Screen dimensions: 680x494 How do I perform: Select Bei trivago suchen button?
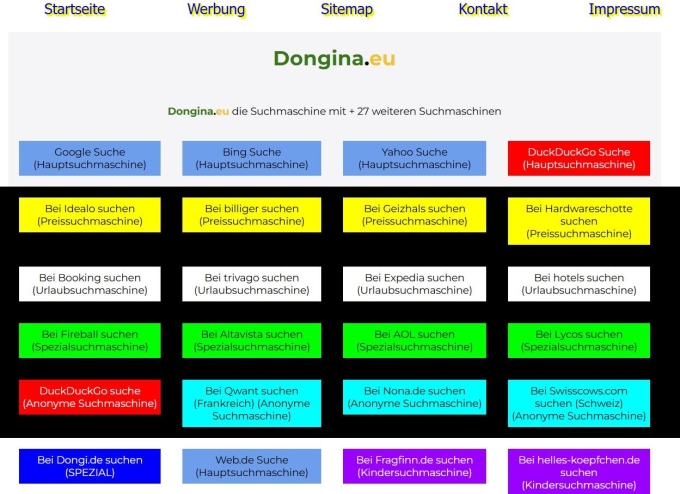point(252,284)
